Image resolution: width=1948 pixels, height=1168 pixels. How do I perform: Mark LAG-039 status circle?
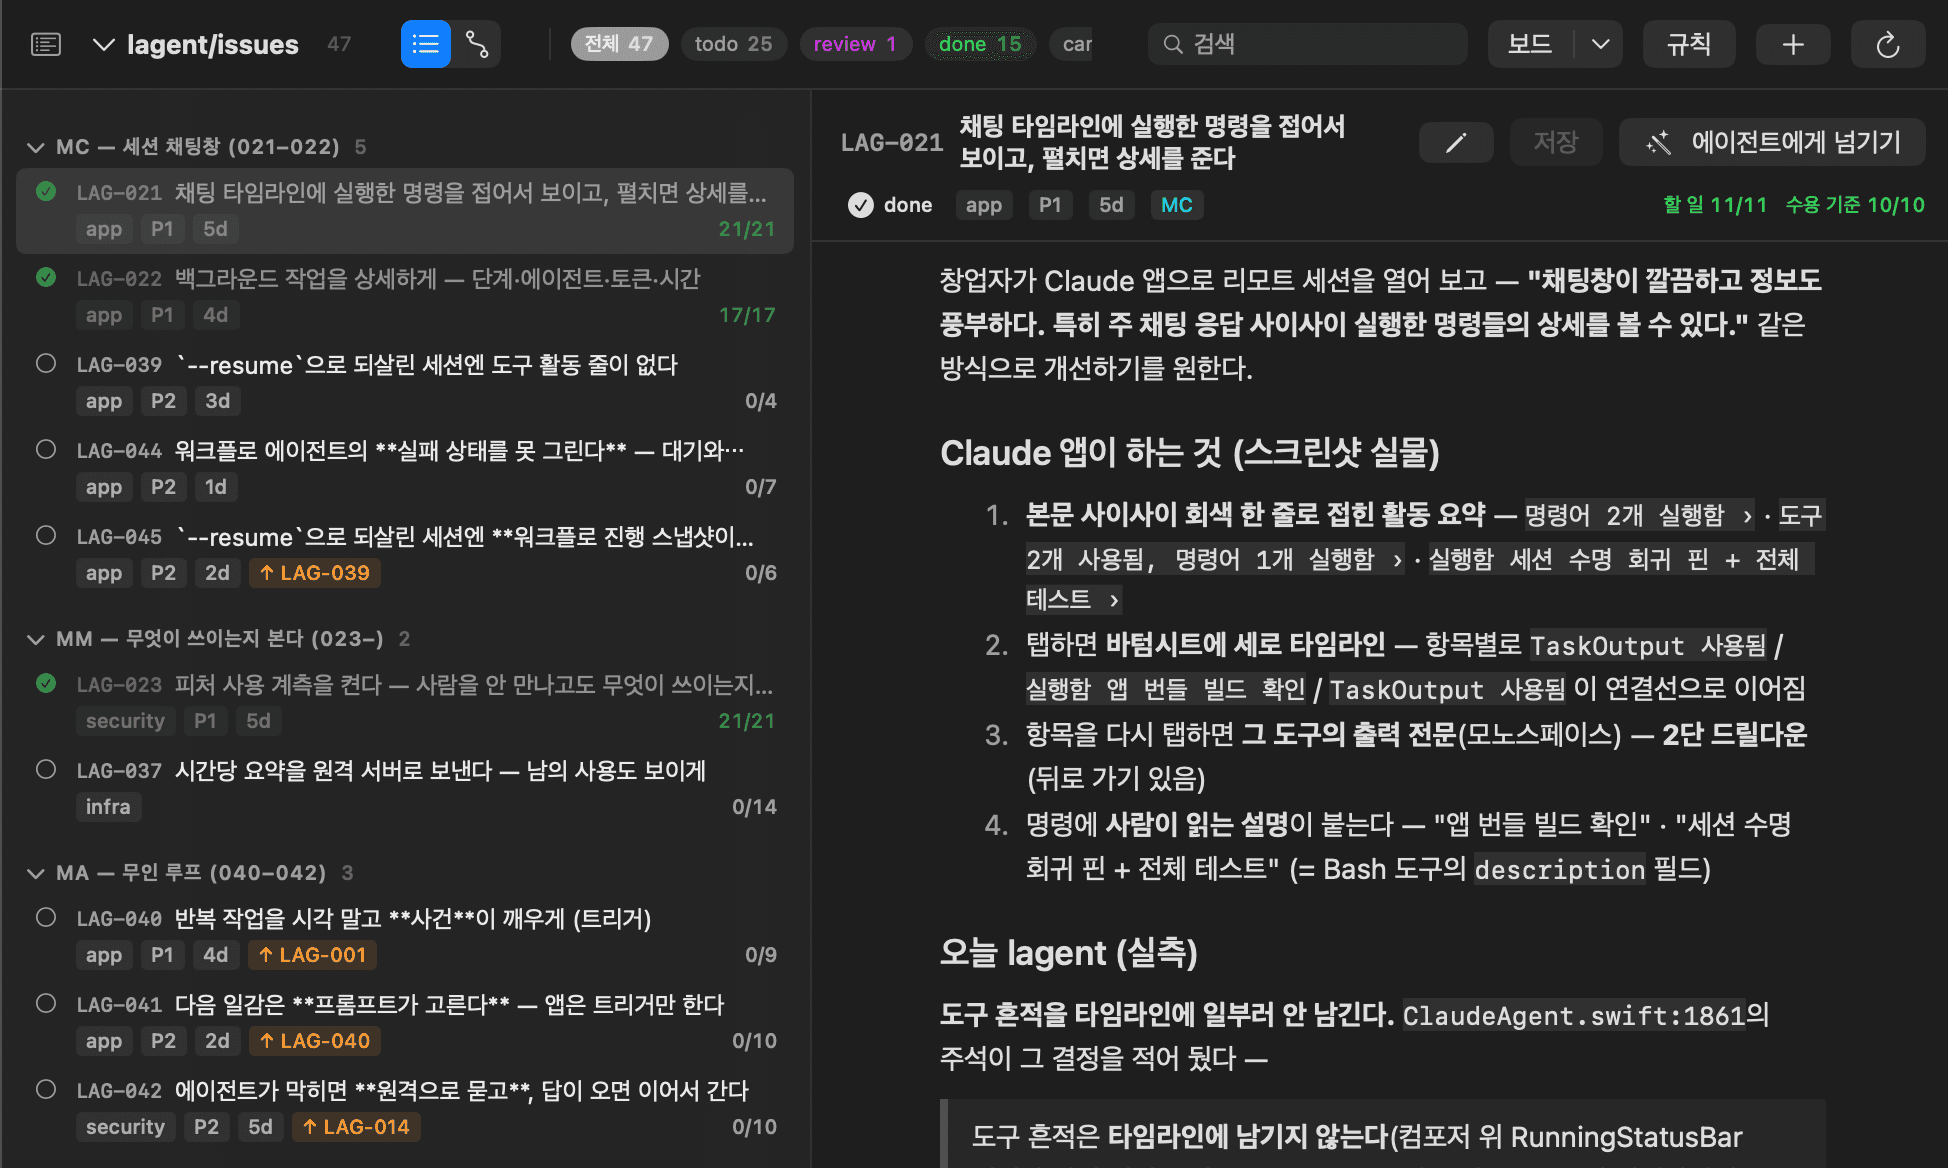46,363
